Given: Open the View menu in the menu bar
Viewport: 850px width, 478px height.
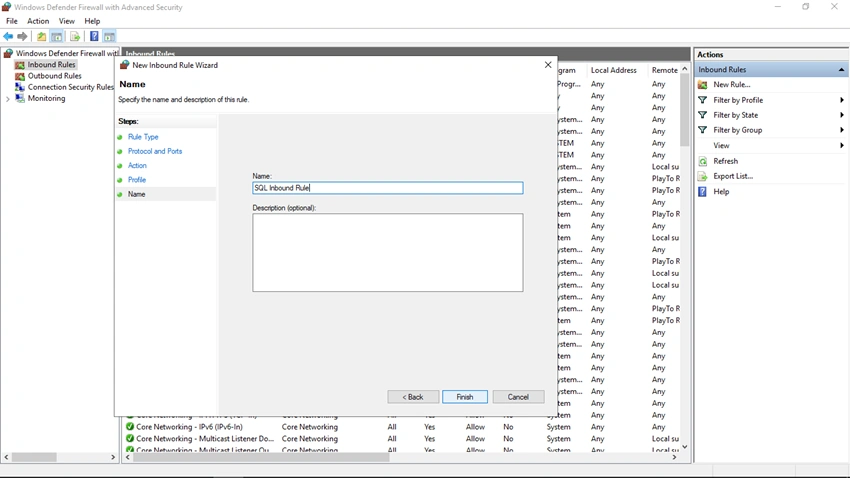Looking at the screenshot, I should point(67,21).
